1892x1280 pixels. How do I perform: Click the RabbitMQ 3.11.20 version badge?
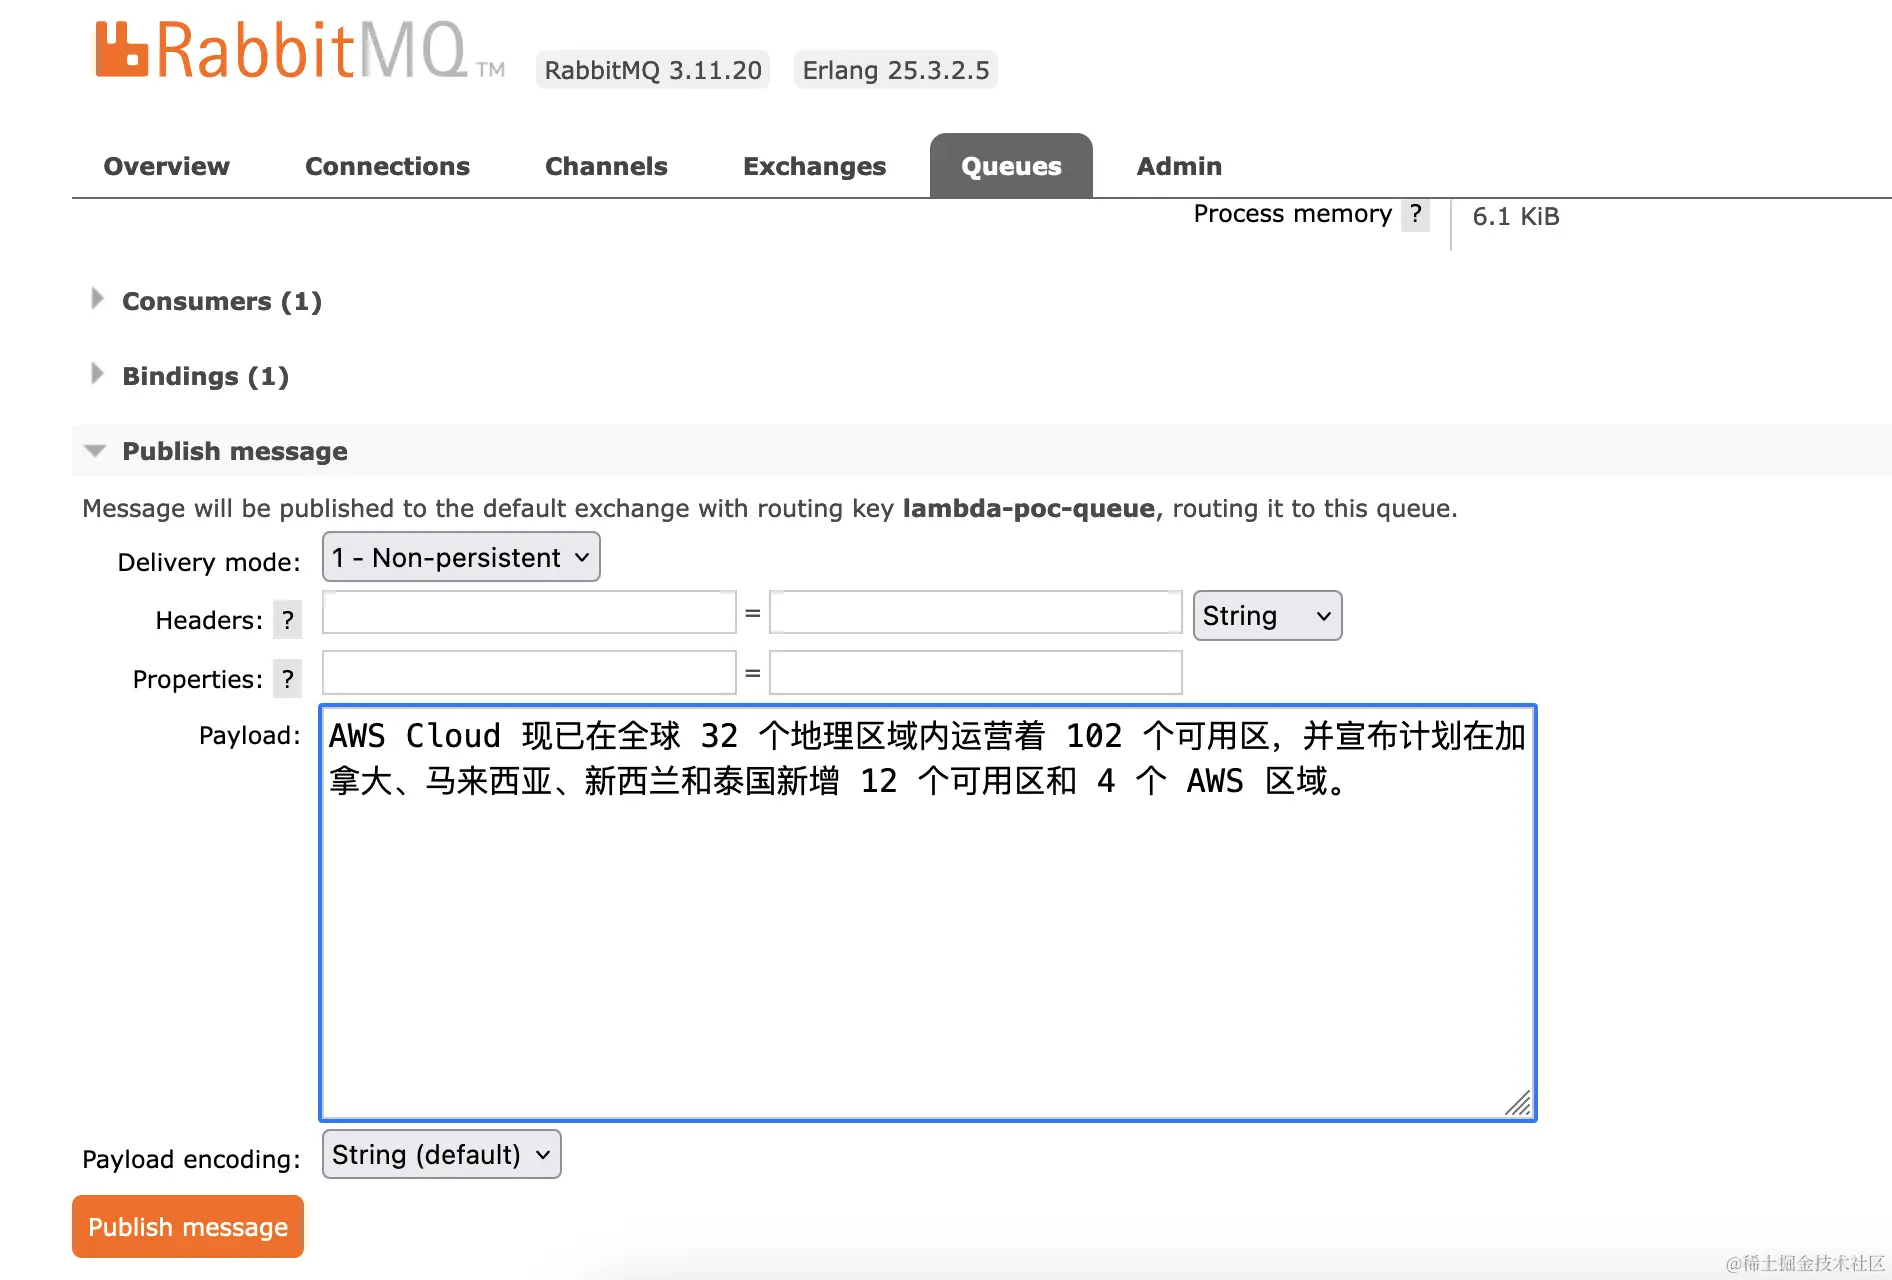pyautogui.click(x=652, y=69)
